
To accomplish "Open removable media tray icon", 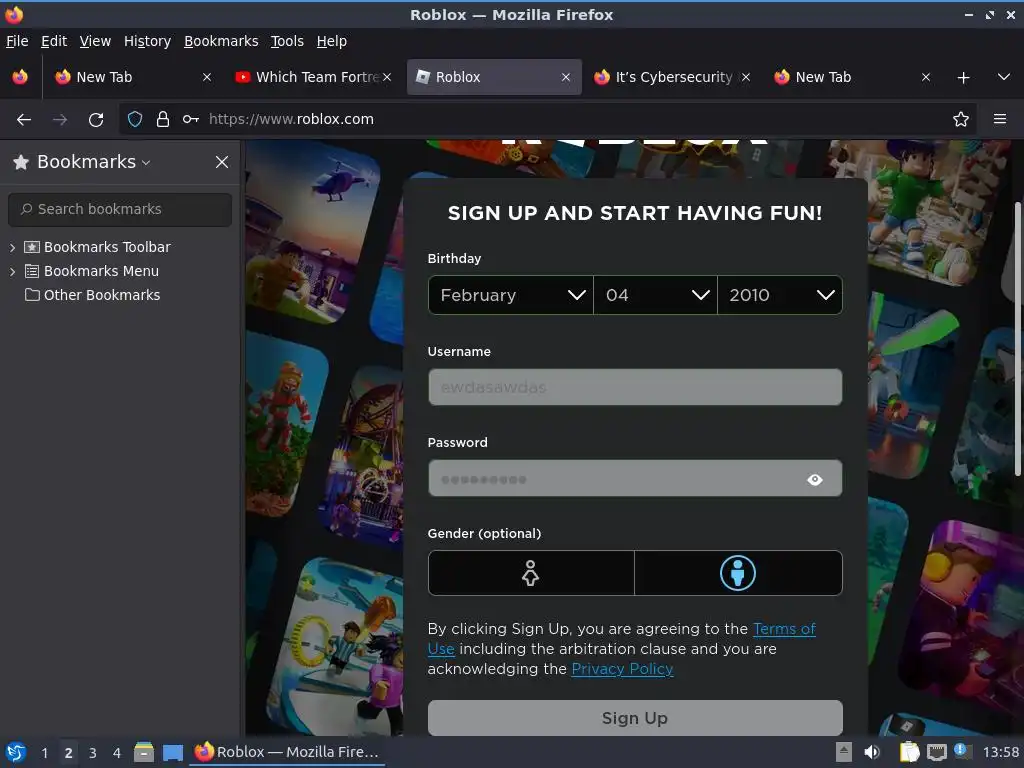I will [x=844, y=752].
